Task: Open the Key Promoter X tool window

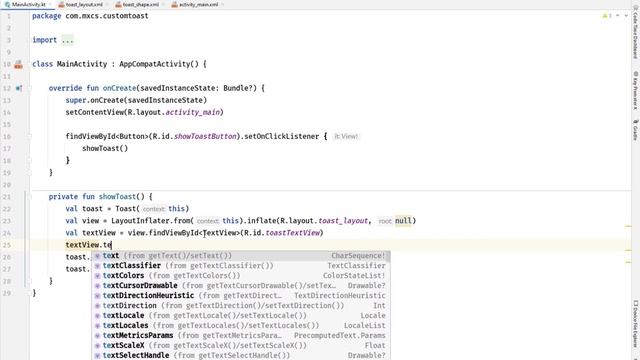Action: 636,91
